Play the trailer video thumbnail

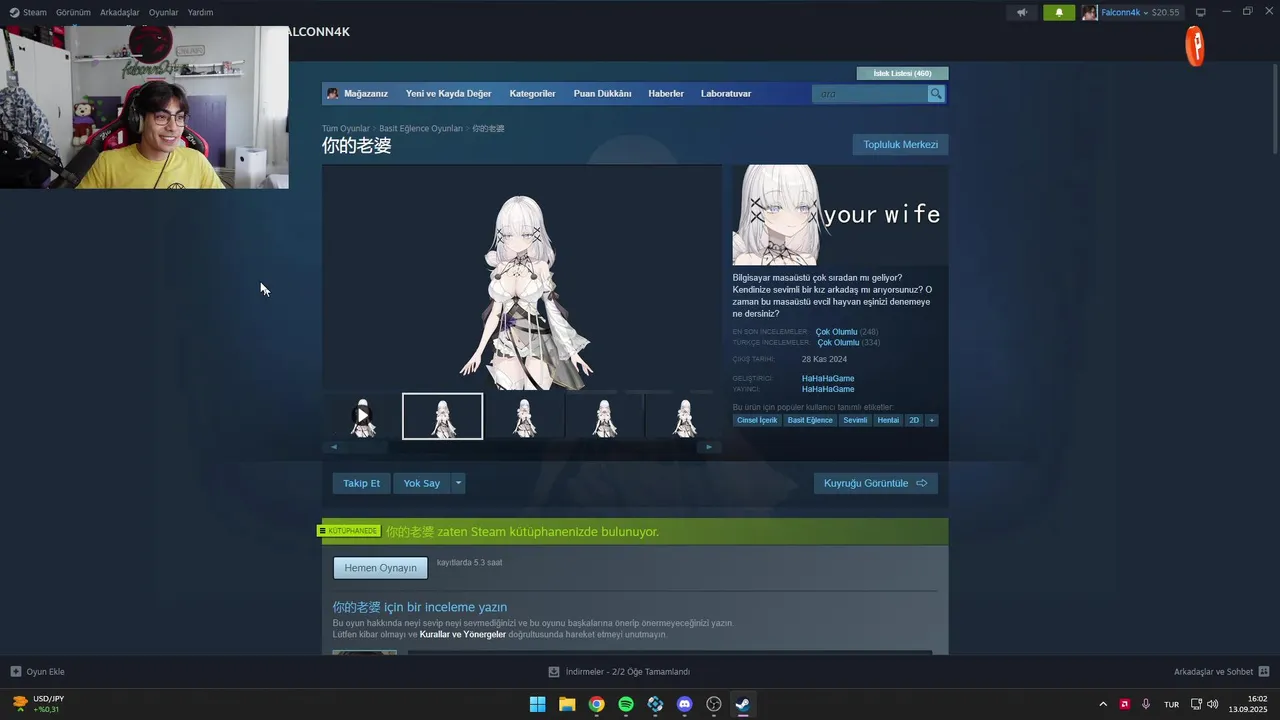point(362,415)
